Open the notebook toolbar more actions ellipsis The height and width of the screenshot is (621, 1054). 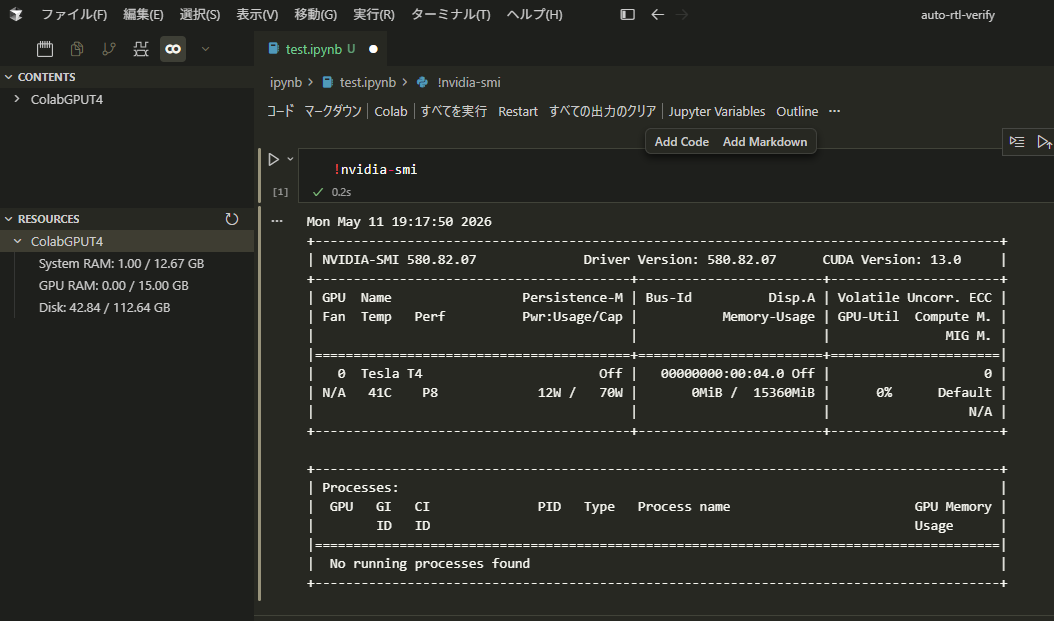pos(834,112)
